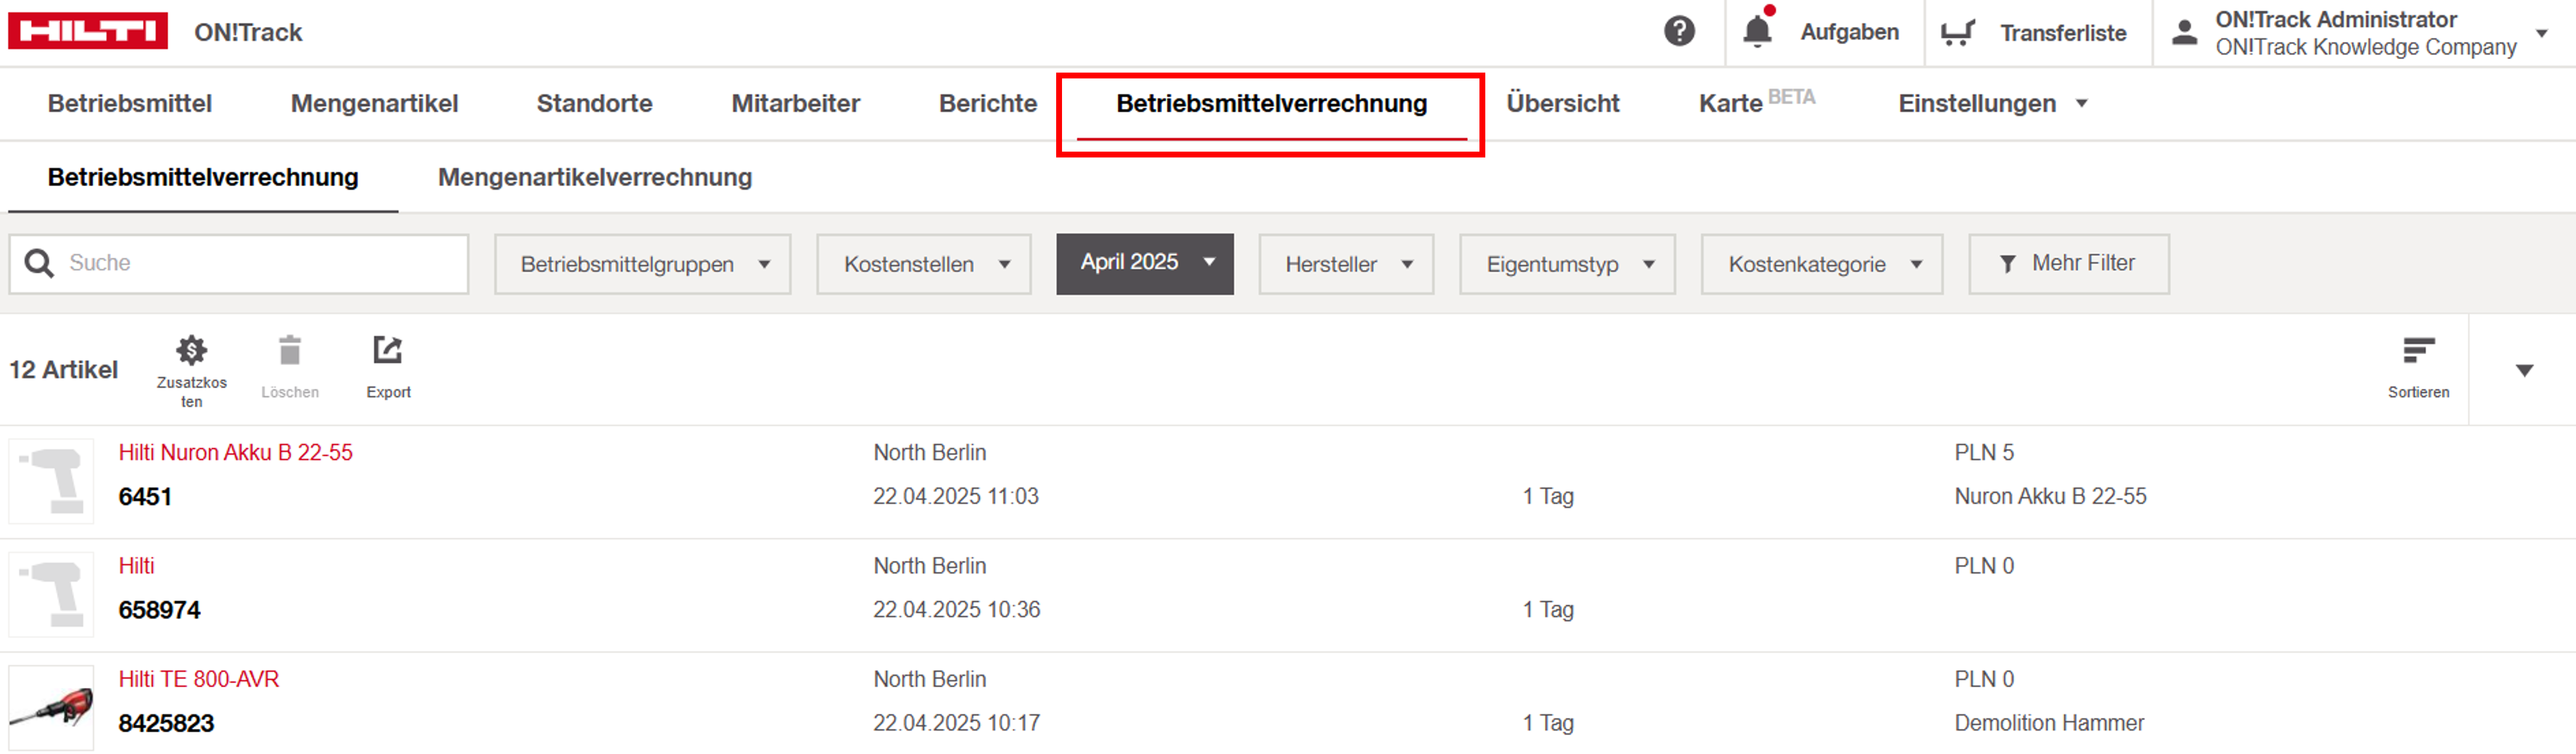The width and height of the screenshot is (2576, 754).
Task: Click the Löschen trash icon
Action: pyautogui.click(x=290, y=351)
